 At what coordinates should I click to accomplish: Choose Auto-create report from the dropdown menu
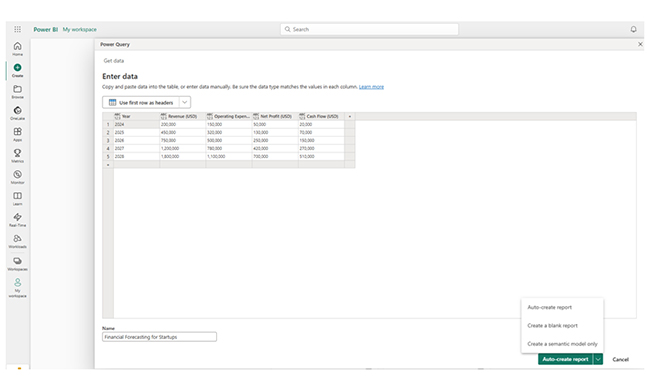[549, 307]
